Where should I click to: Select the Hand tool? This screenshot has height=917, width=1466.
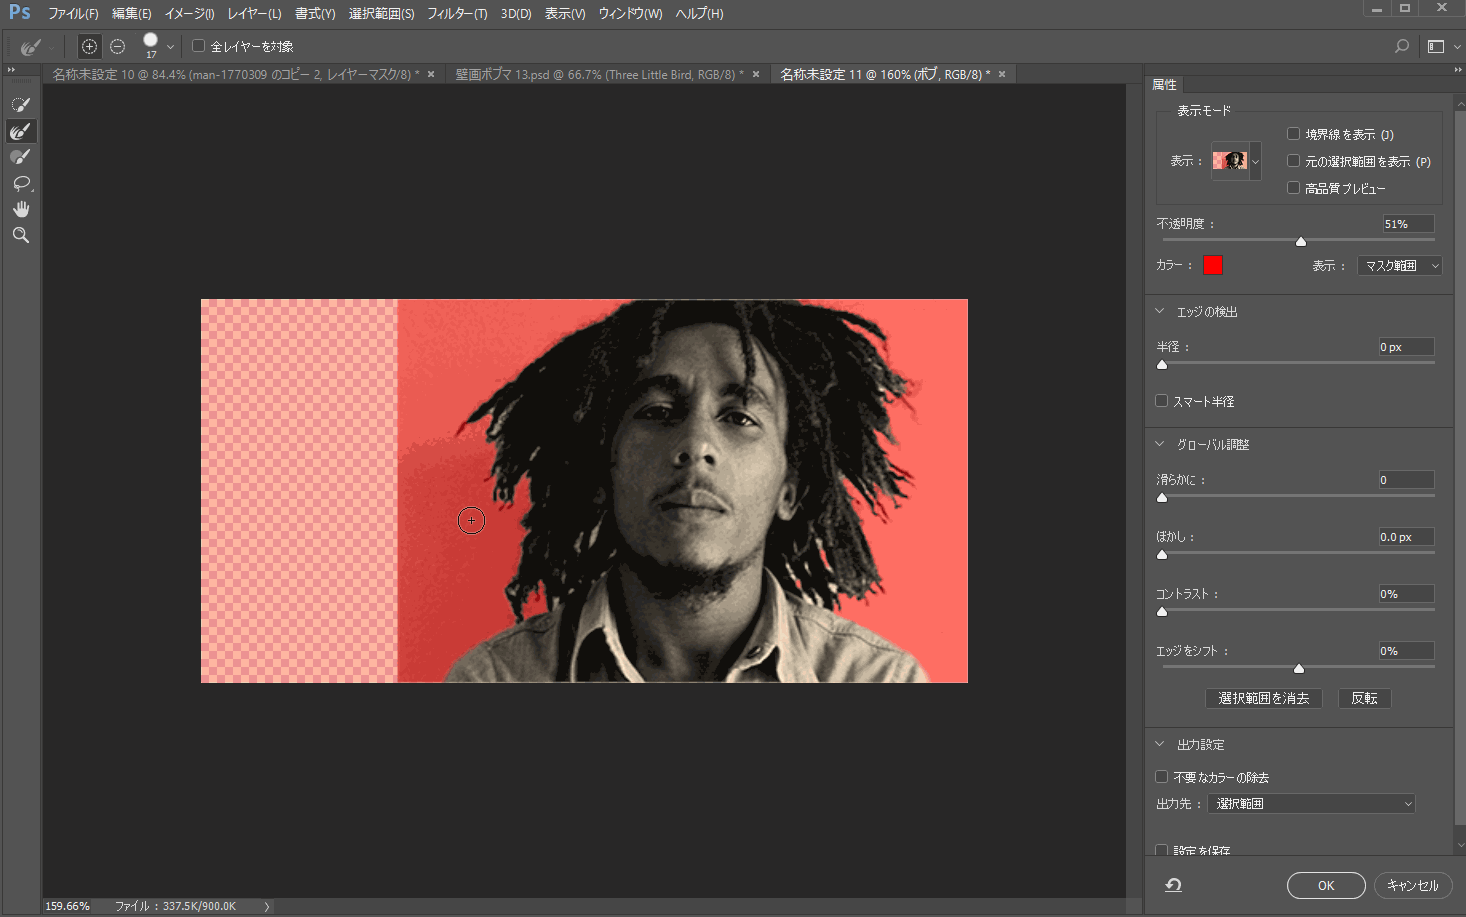click(x=21, y=209)
